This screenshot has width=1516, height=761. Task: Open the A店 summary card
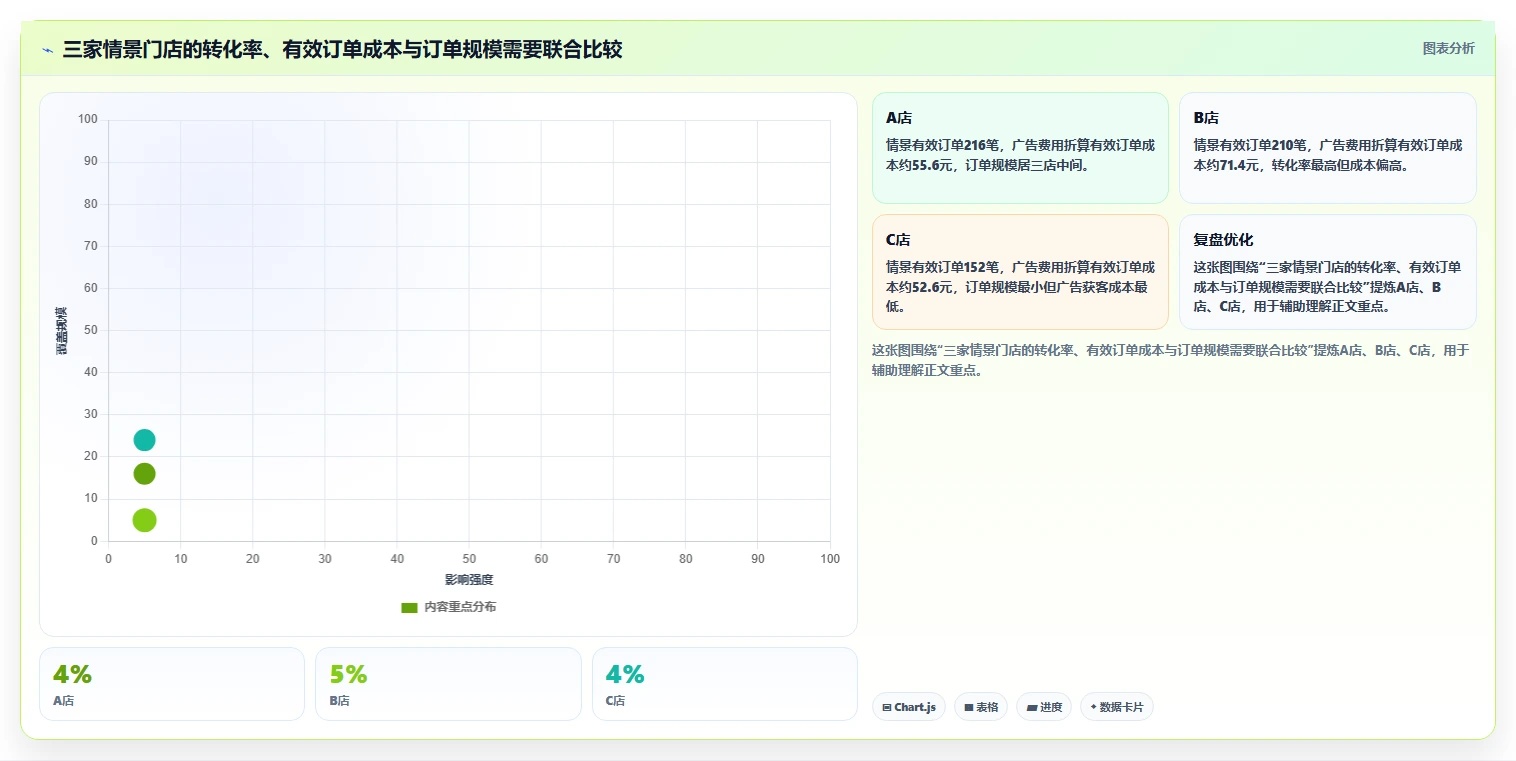pyautogui.click(x=1020, y=148)
